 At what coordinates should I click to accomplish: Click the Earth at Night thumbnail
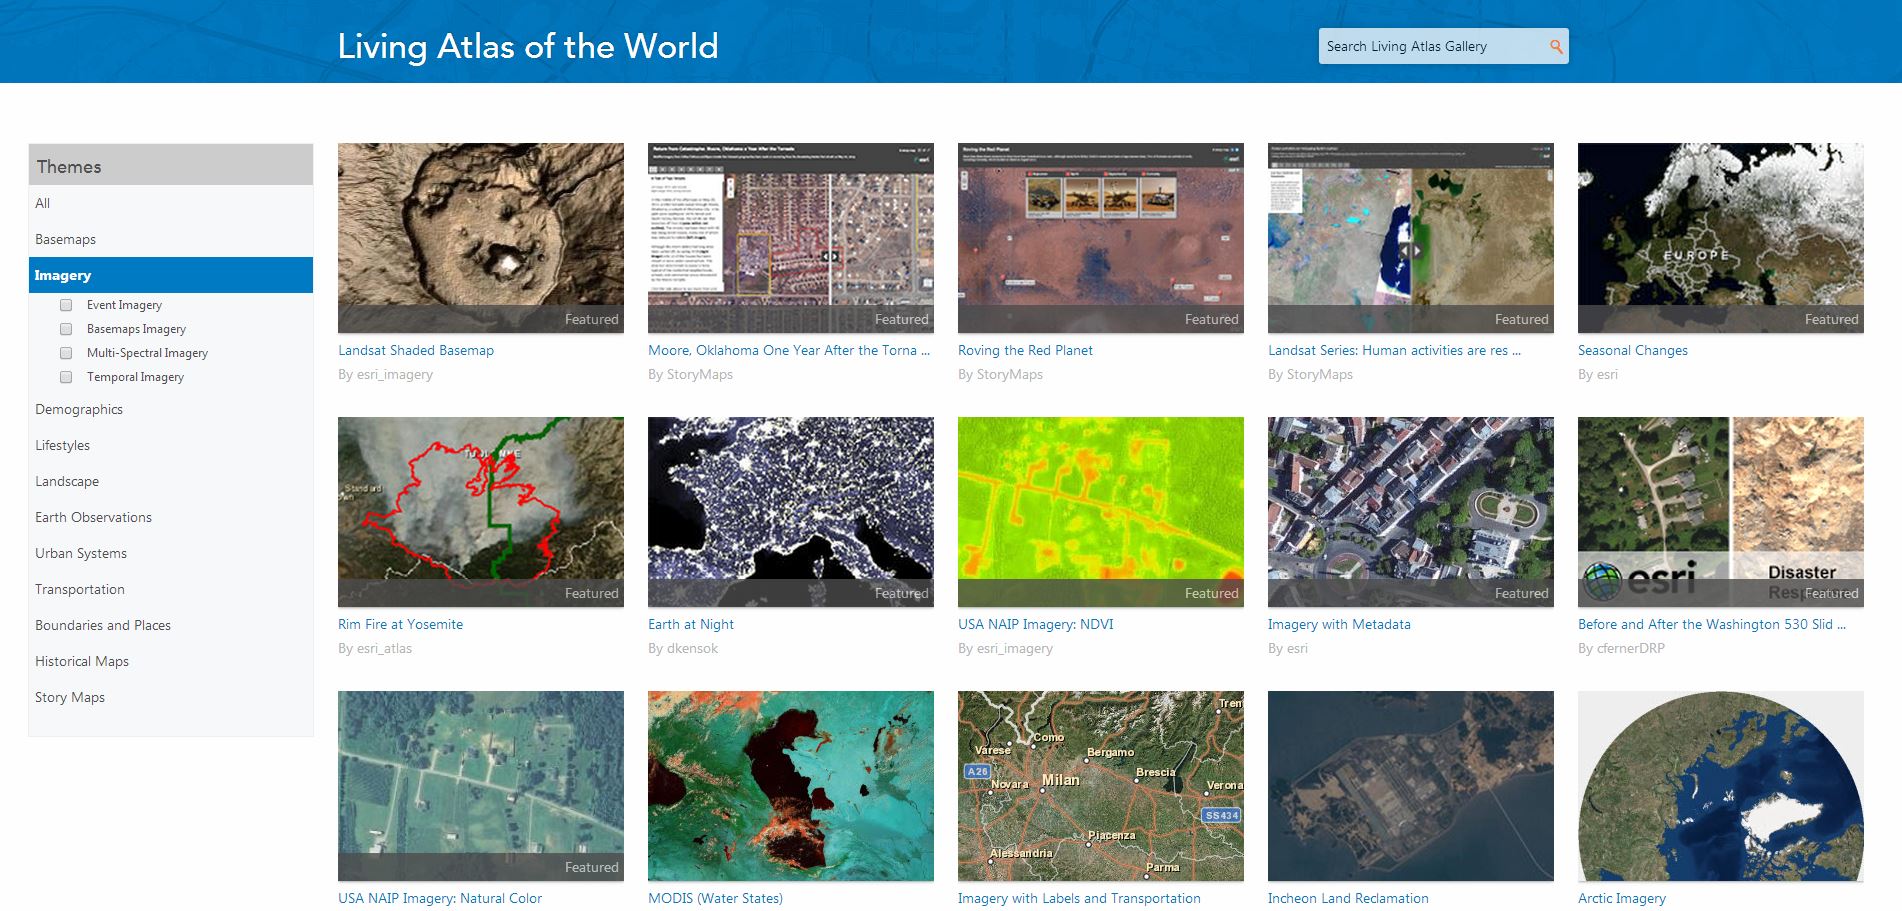pyautogui.click(x=791, y=512)
